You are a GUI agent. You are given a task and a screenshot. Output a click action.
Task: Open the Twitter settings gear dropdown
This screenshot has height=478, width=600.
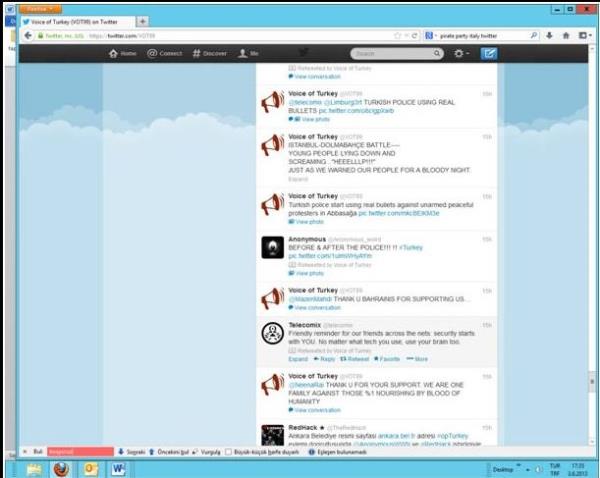[461, 54]
